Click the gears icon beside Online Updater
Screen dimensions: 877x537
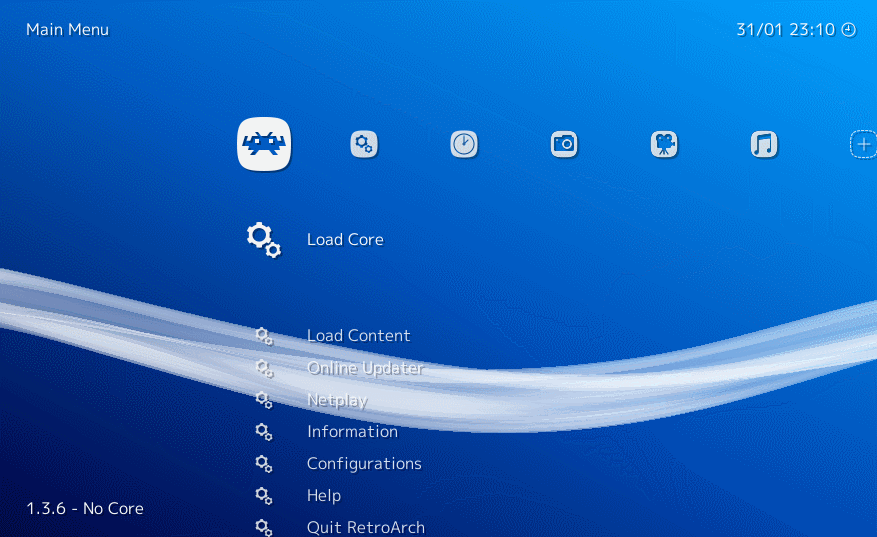tap(264, 369)
